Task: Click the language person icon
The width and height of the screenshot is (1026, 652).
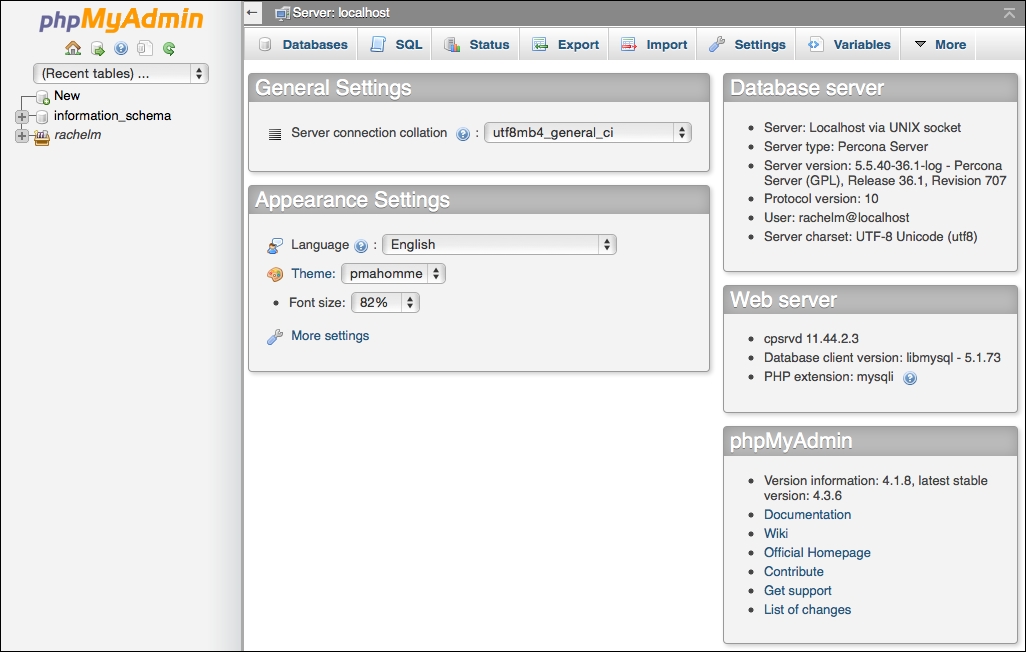Action: point(275,245)
